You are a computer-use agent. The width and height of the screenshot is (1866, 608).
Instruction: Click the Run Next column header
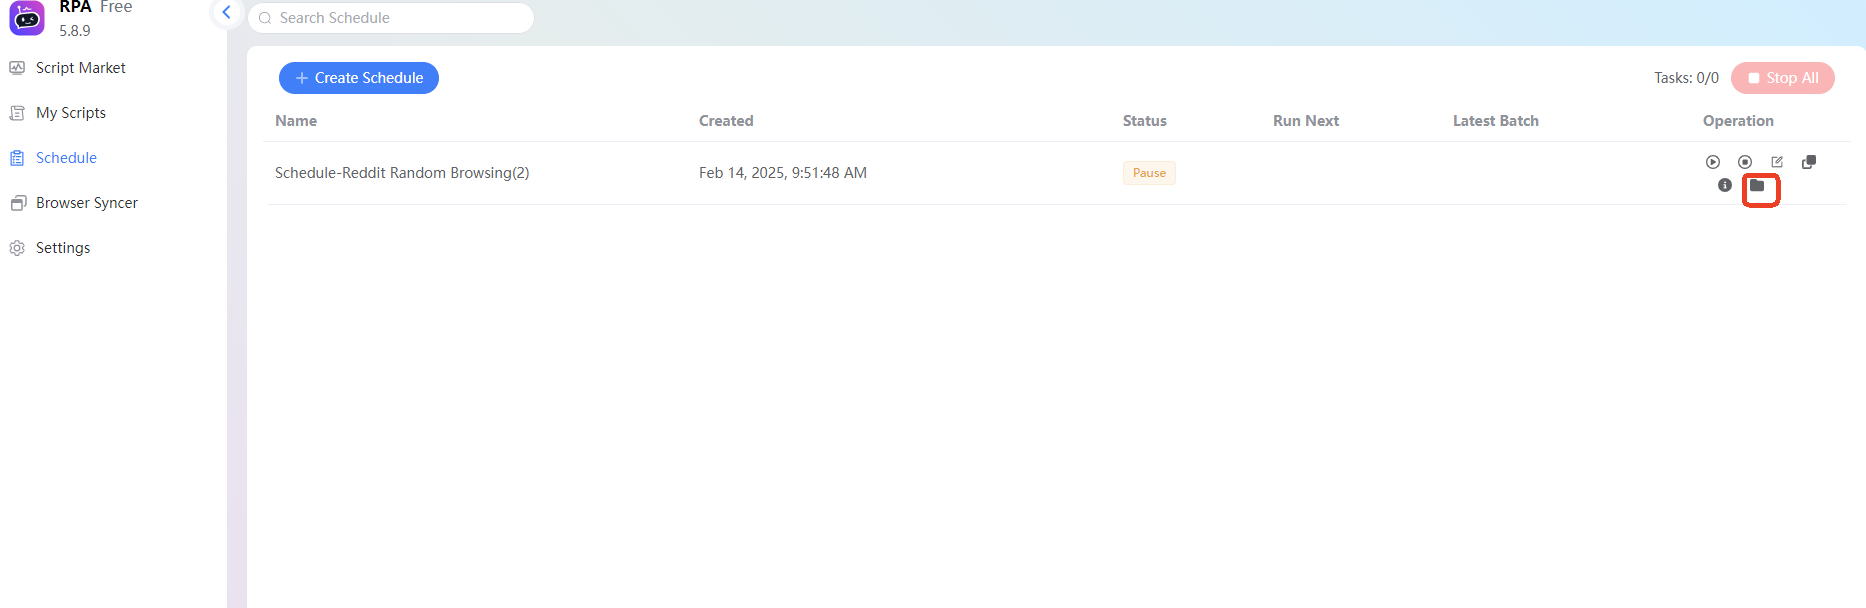click(1306, 121)
